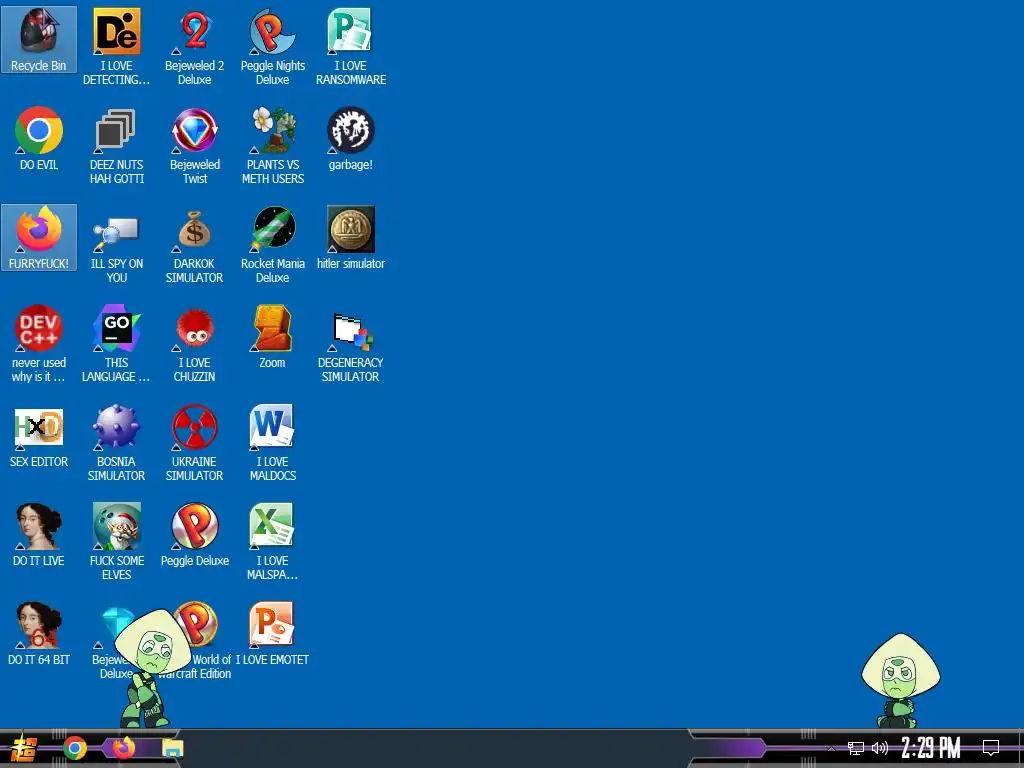Click the Peridot desktop pet near tray
Viewport: 1024px width, 768px height.
tap(901, 680)
